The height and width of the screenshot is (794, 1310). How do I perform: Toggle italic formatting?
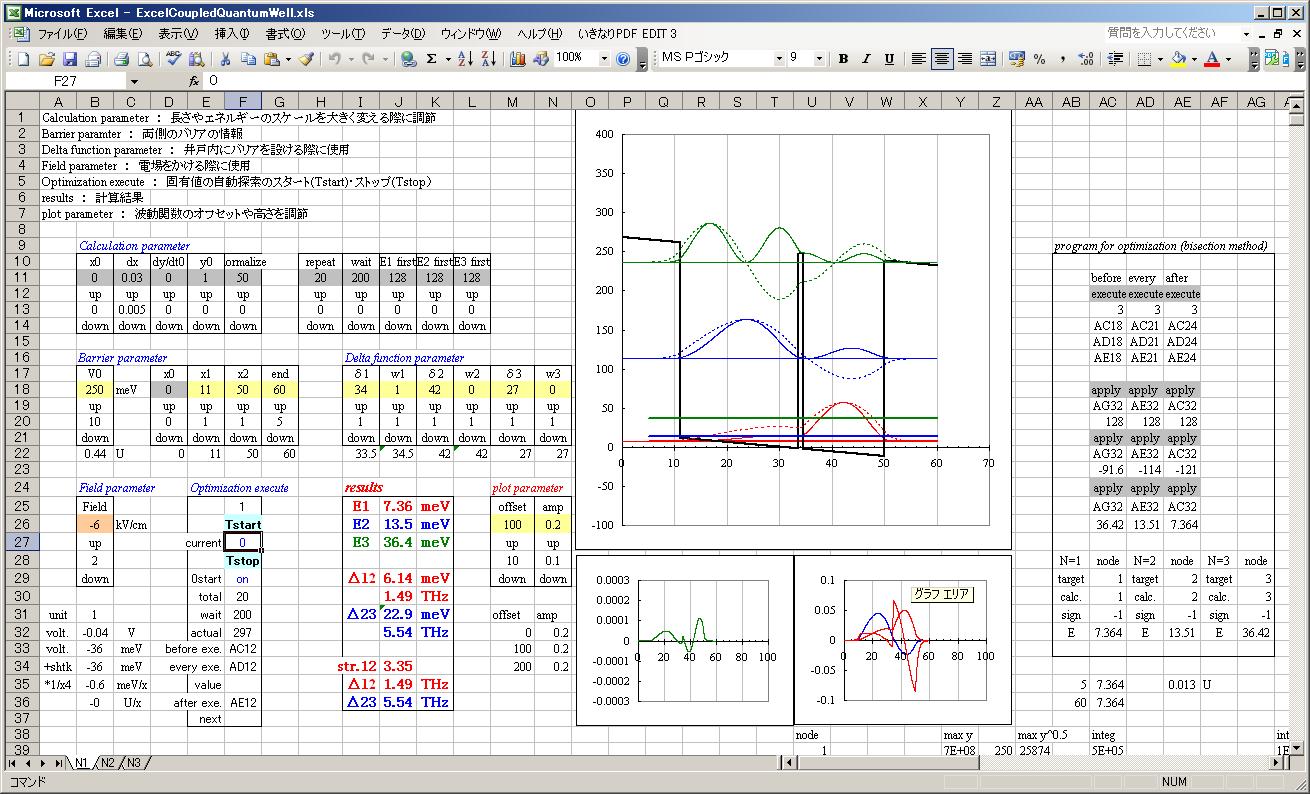pyautogui.click(x=866, y=59)
